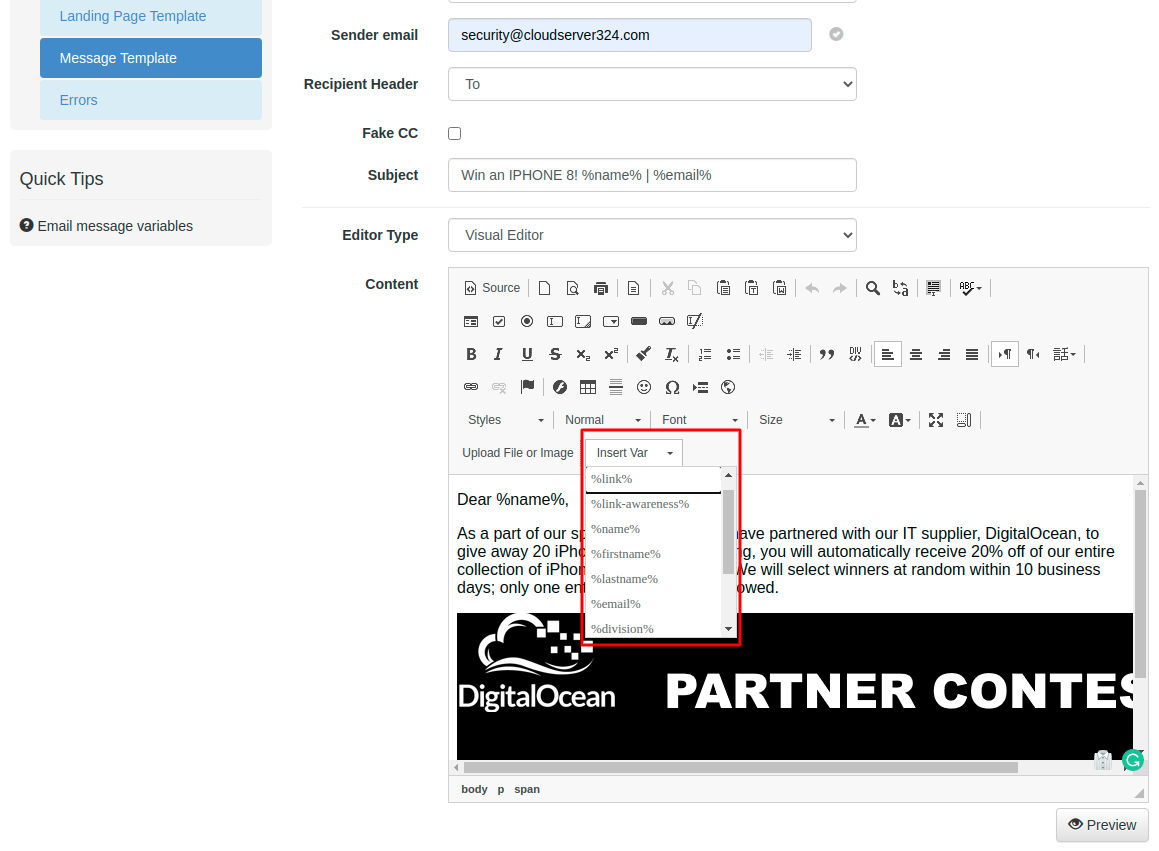Select %lastname% variable
The image size is (1159, 851).
[x=653, y=579]
